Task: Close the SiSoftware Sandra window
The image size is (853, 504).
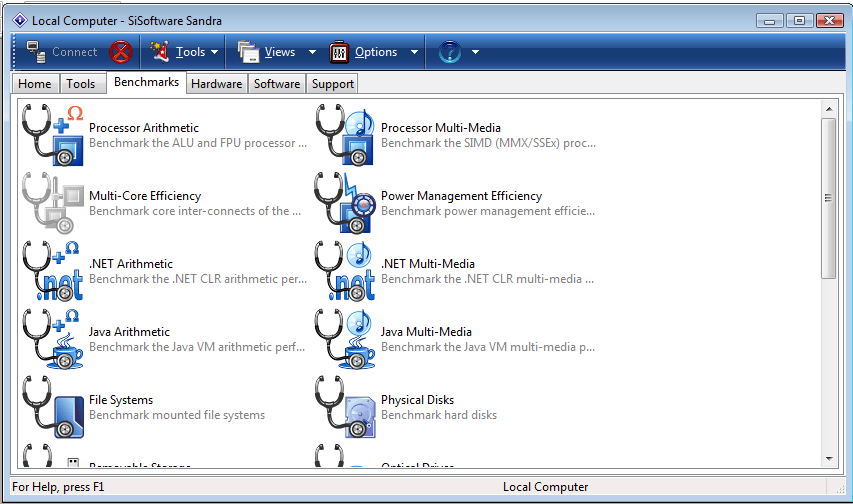Action: pyautogui.click(x=829, y=21)
